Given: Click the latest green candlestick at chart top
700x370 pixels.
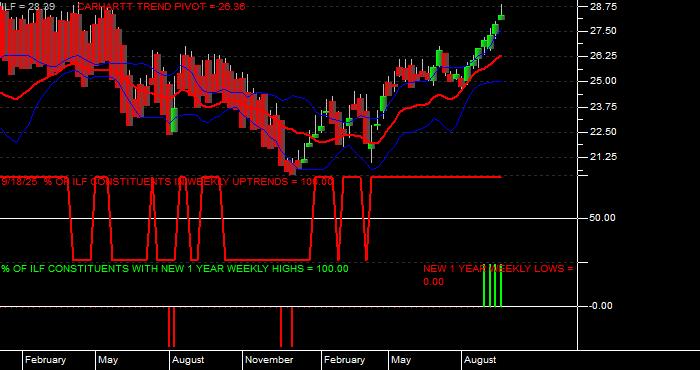Looking at the screenshot, I should (x=502, y=17).
